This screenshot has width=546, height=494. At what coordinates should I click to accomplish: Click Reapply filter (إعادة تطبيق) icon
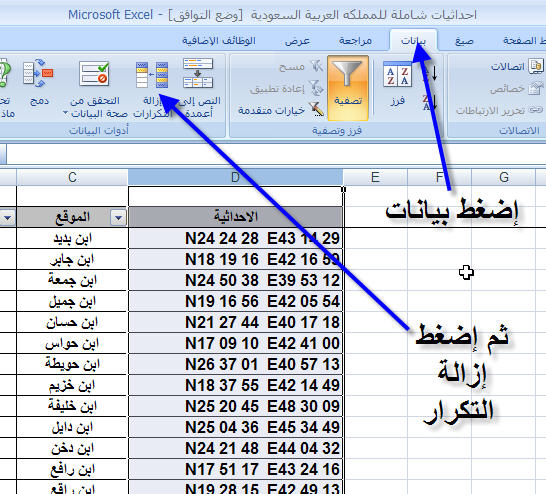pyautogui.click(x=317, y=88)
